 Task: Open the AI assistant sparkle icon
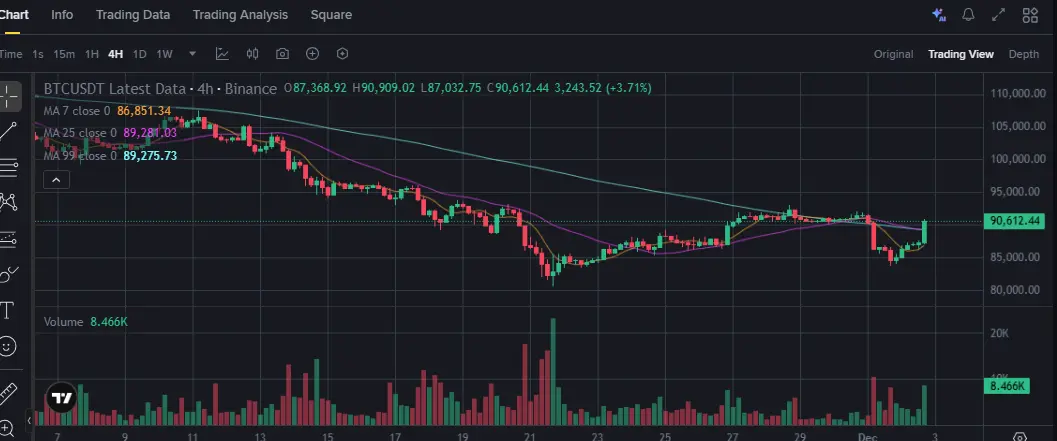[x=938, y=15]
